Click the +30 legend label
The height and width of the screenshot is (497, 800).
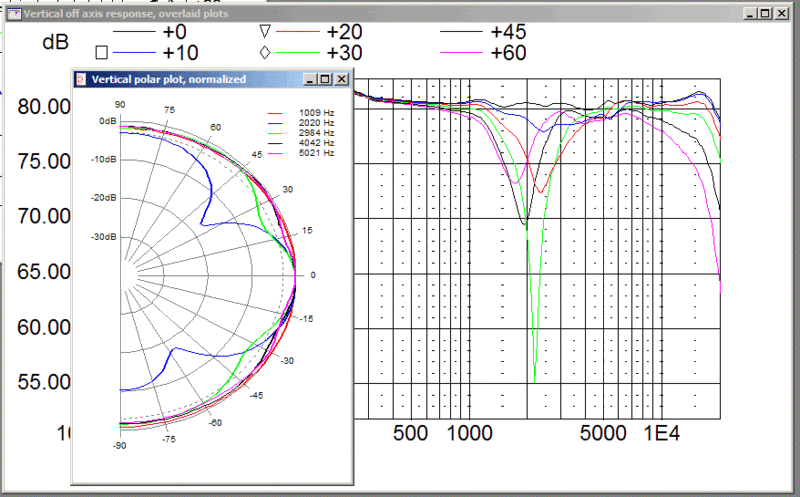(344, 53)
